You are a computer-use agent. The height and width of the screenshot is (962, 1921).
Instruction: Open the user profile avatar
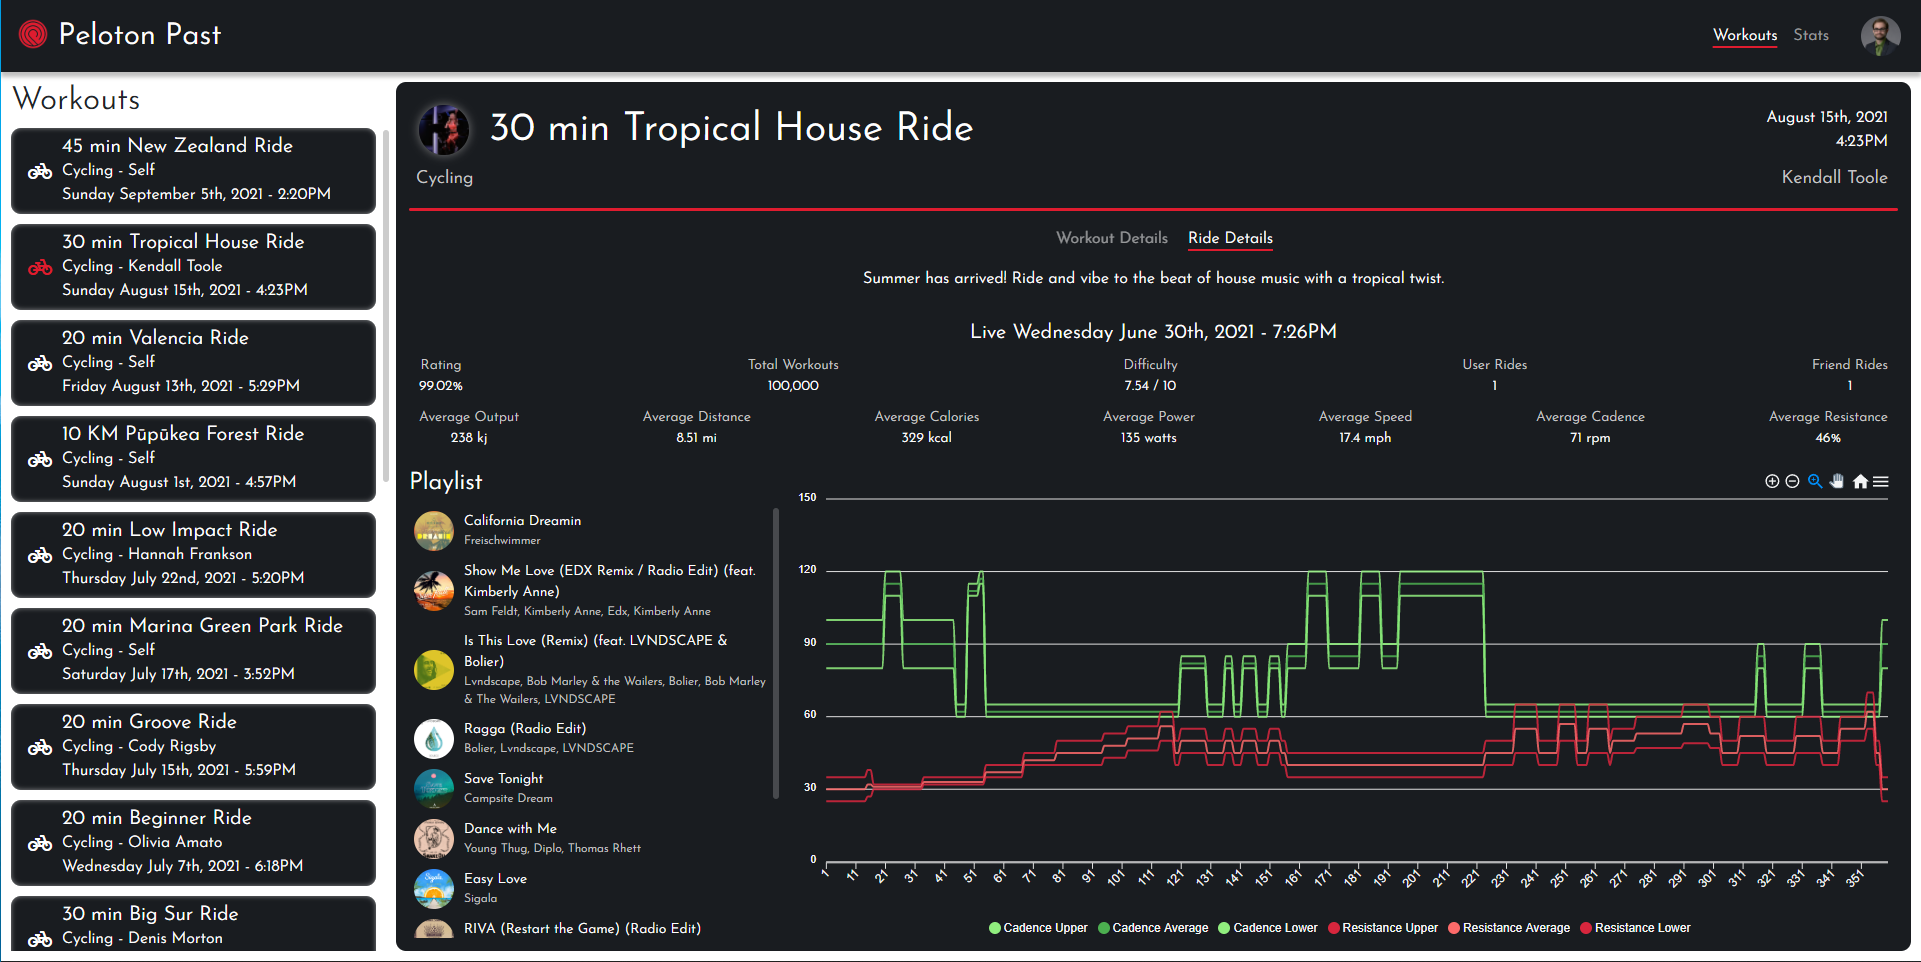coord(1880,36)
